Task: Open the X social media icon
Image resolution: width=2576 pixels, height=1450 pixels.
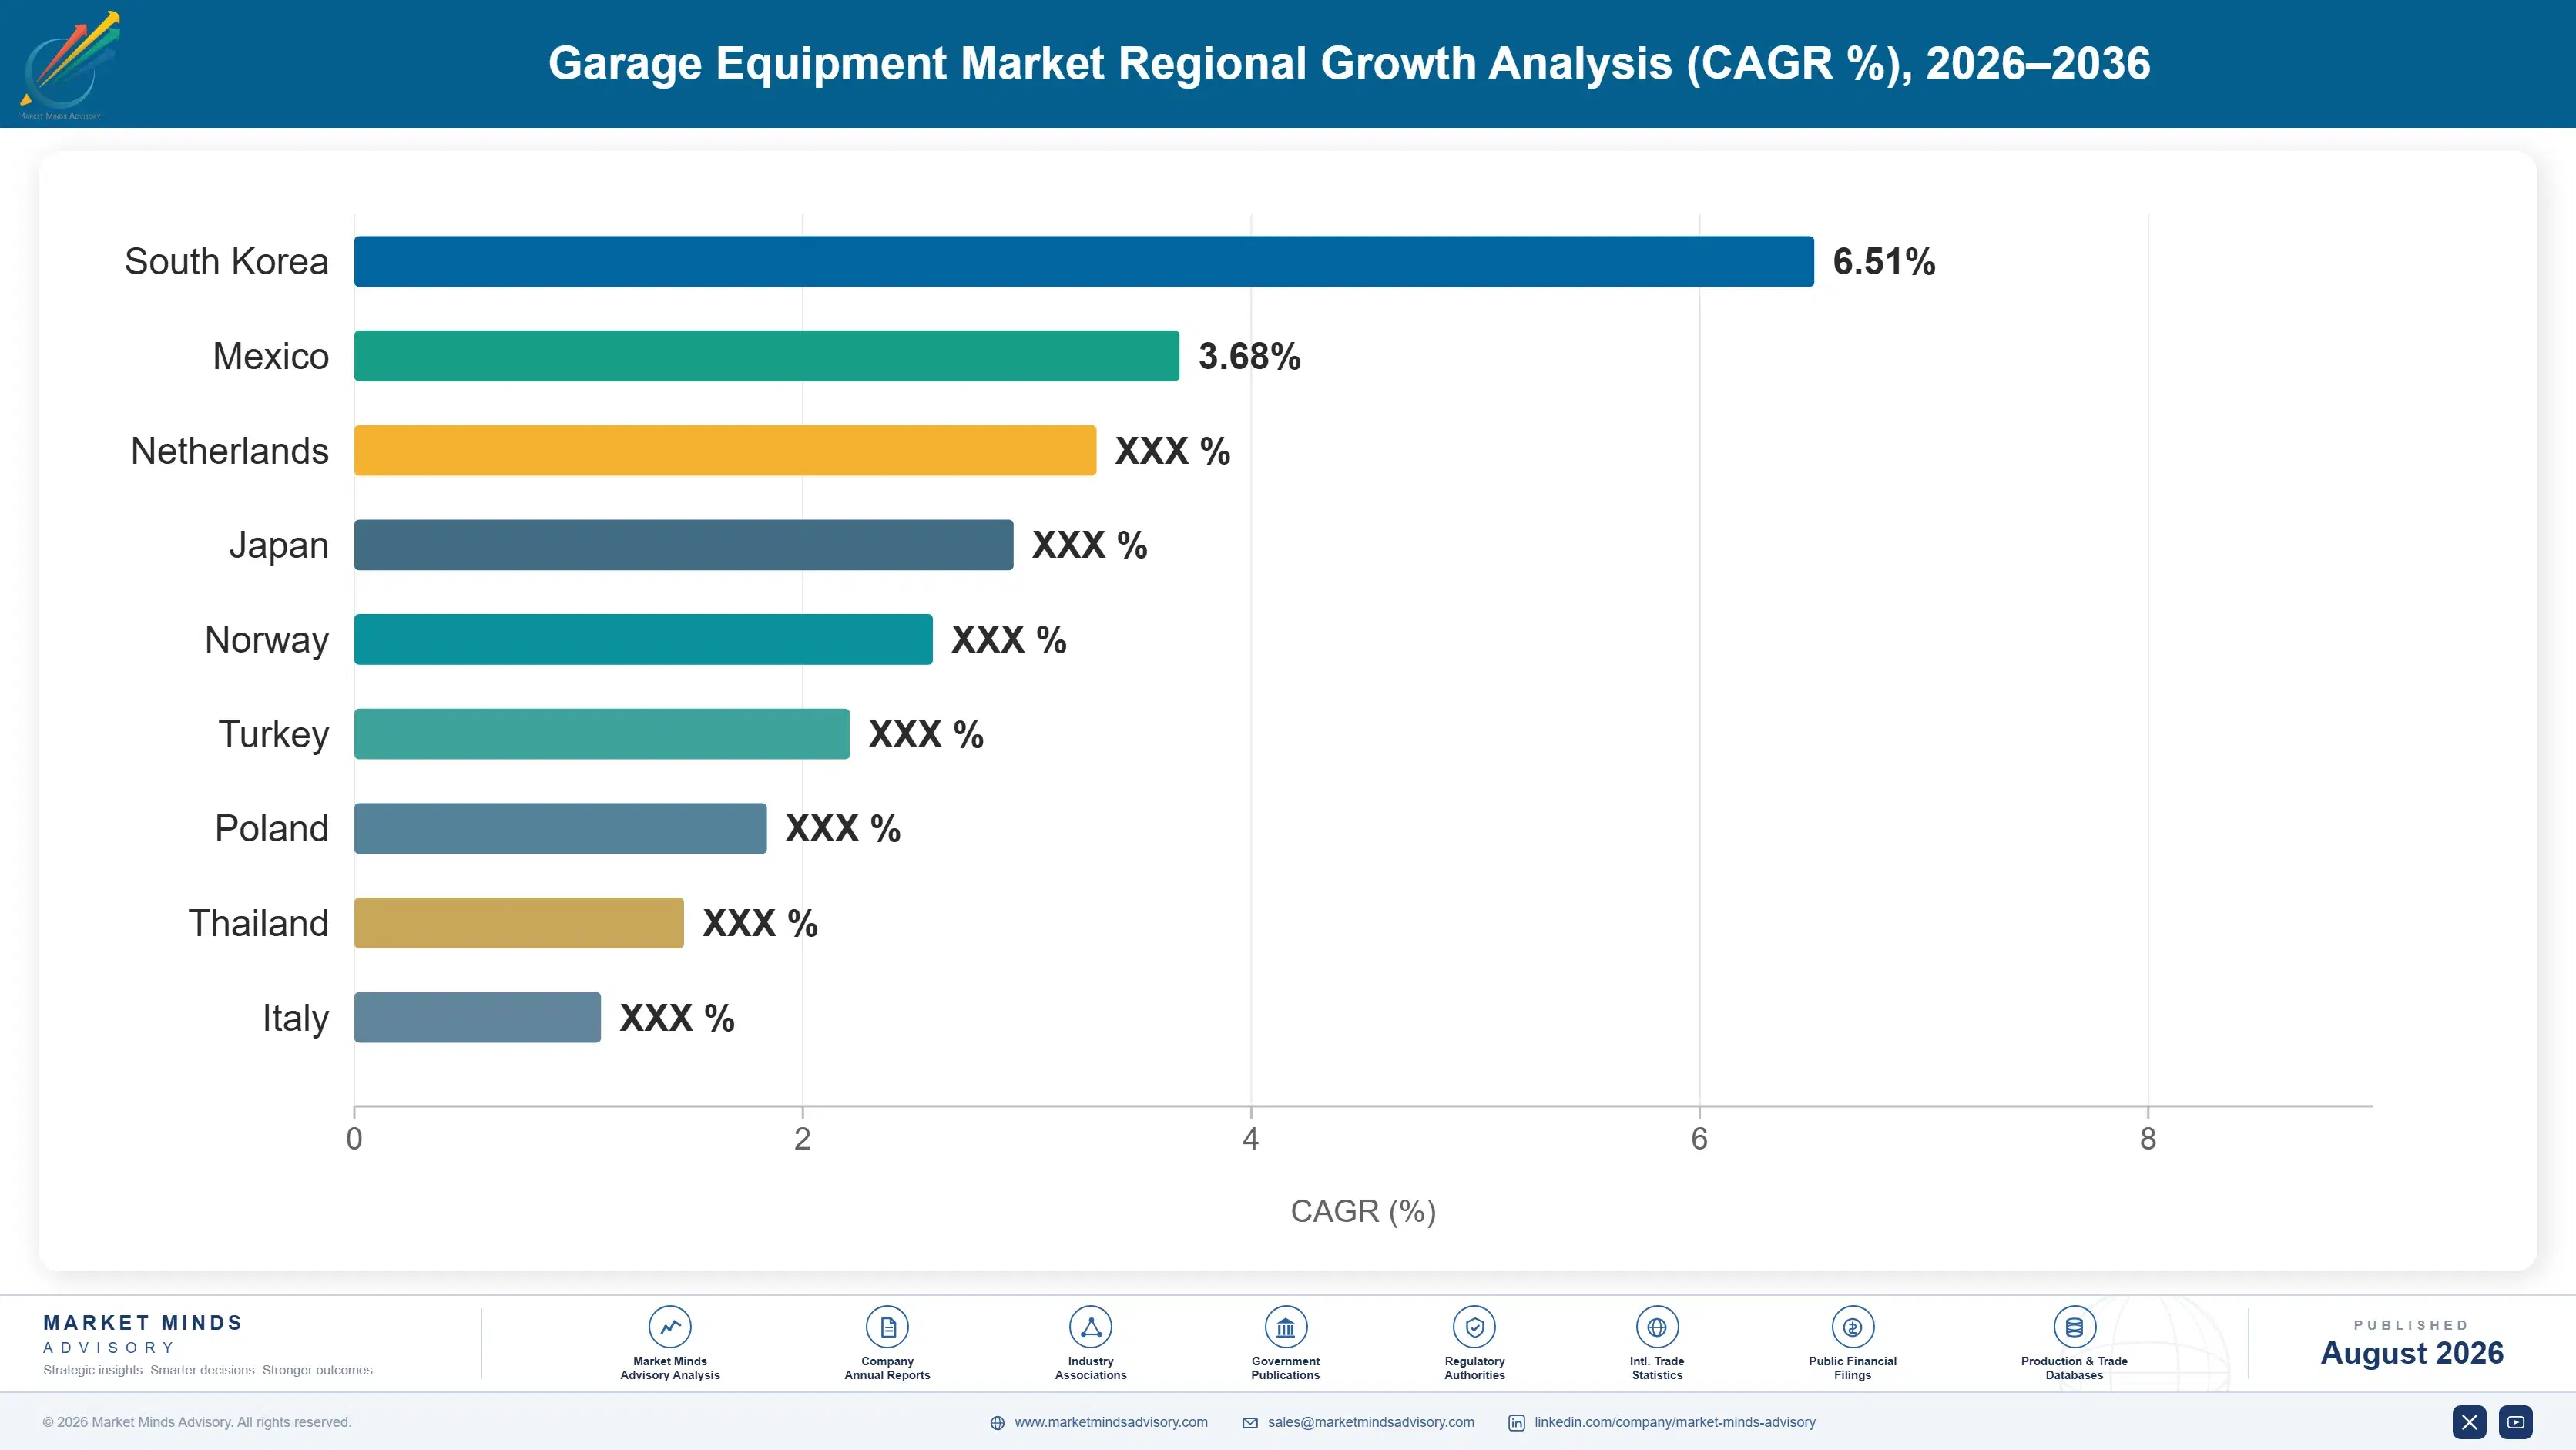Action: coord(2469,1422)
